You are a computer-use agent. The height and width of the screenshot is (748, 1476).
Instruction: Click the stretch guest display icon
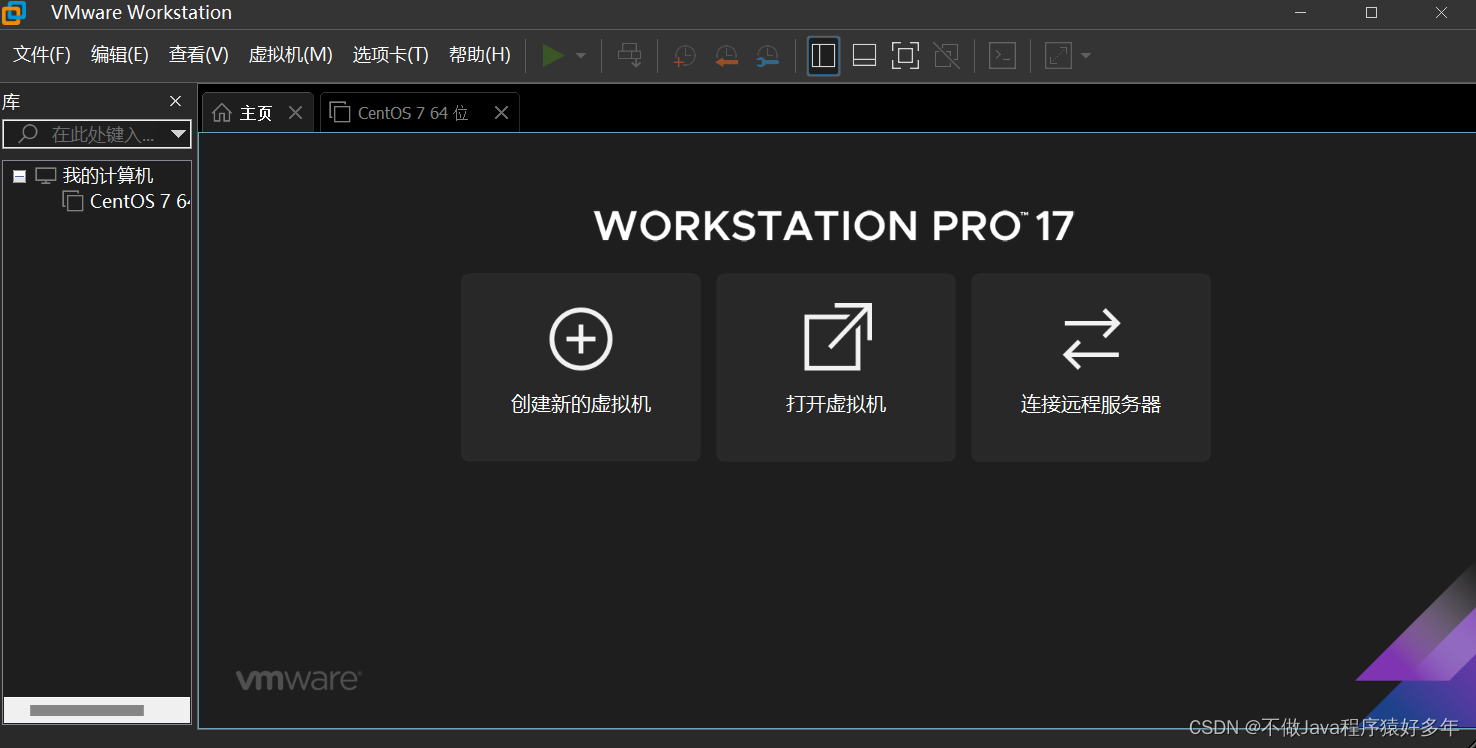(1058, 56)
